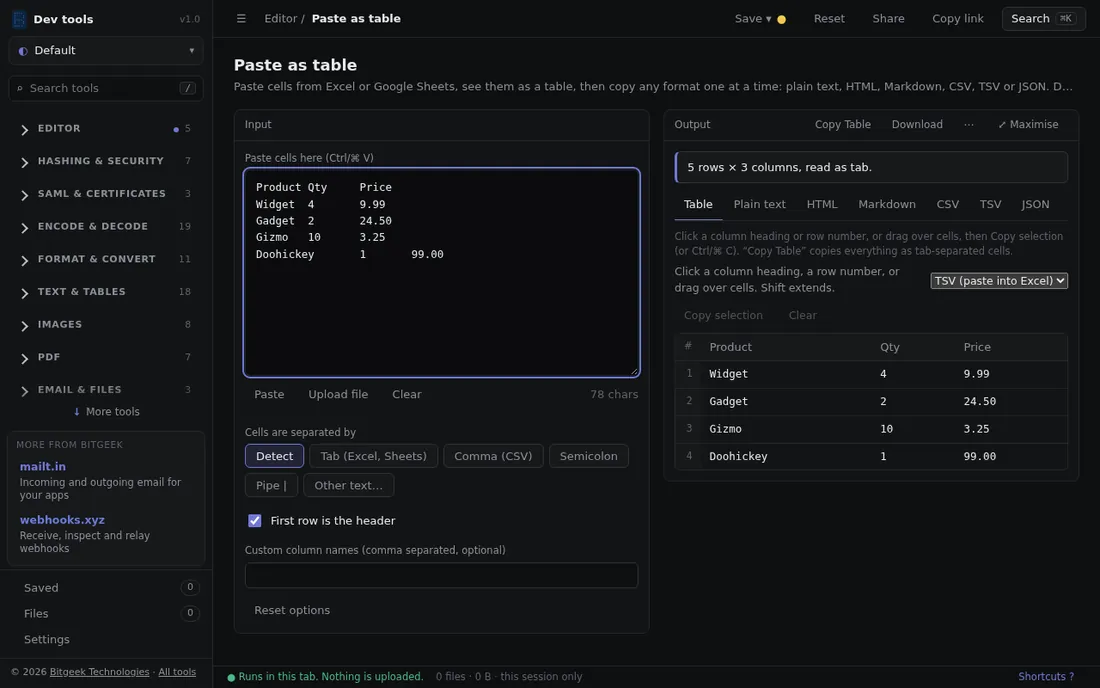
Task: Toggle the sidebar hamburger menu icon
Action: point(241,19)
